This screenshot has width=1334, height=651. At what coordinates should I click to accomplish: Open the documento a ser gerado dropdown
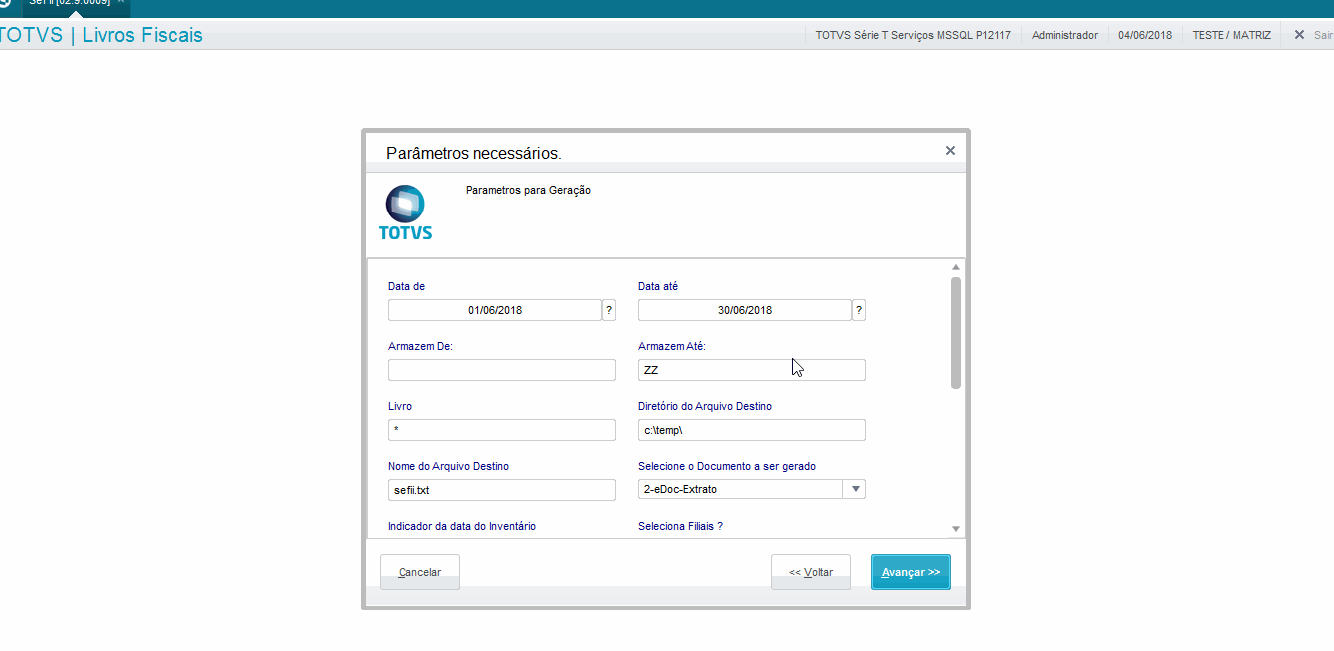tap(855, 490)
